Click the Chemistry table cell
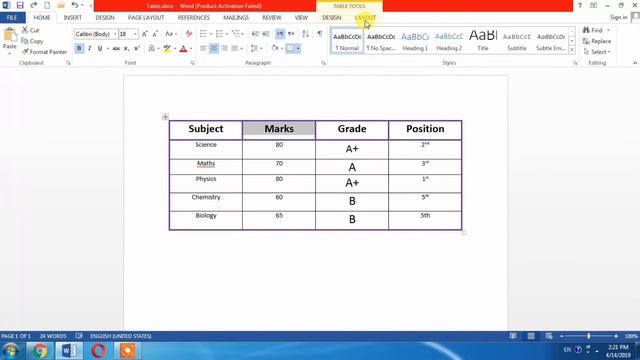 tap(206, 202)
